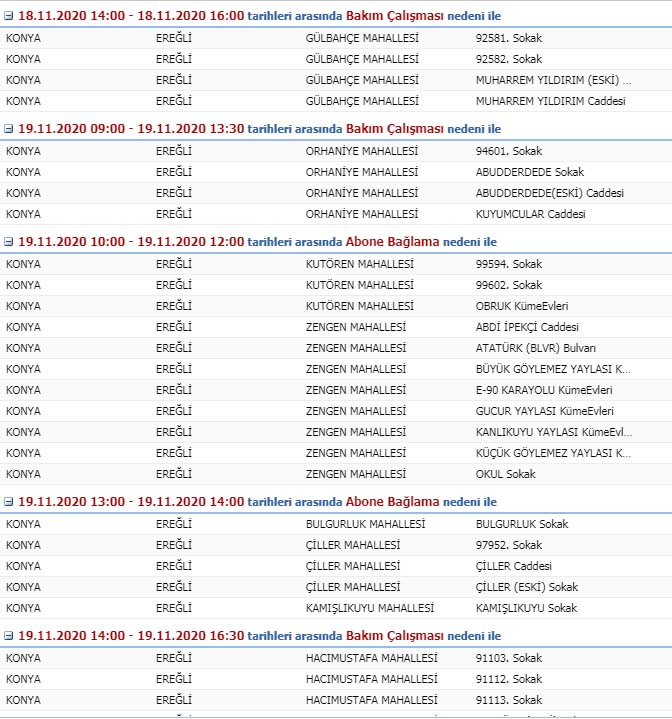Click the 19.11.2020 13:00 - 14:00 group header text

(x=257, y=502)
